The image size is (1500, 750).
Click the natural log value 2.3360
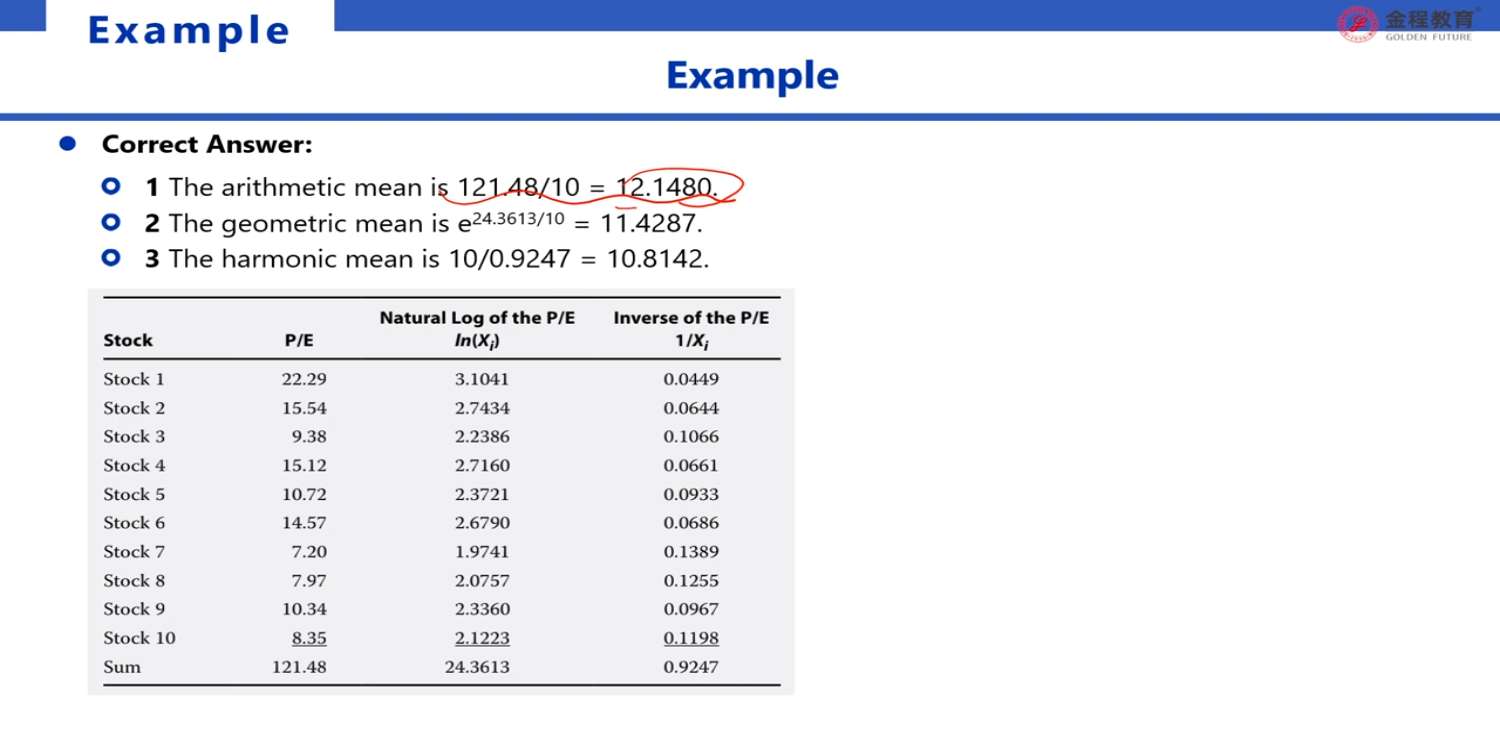[482, 609]
